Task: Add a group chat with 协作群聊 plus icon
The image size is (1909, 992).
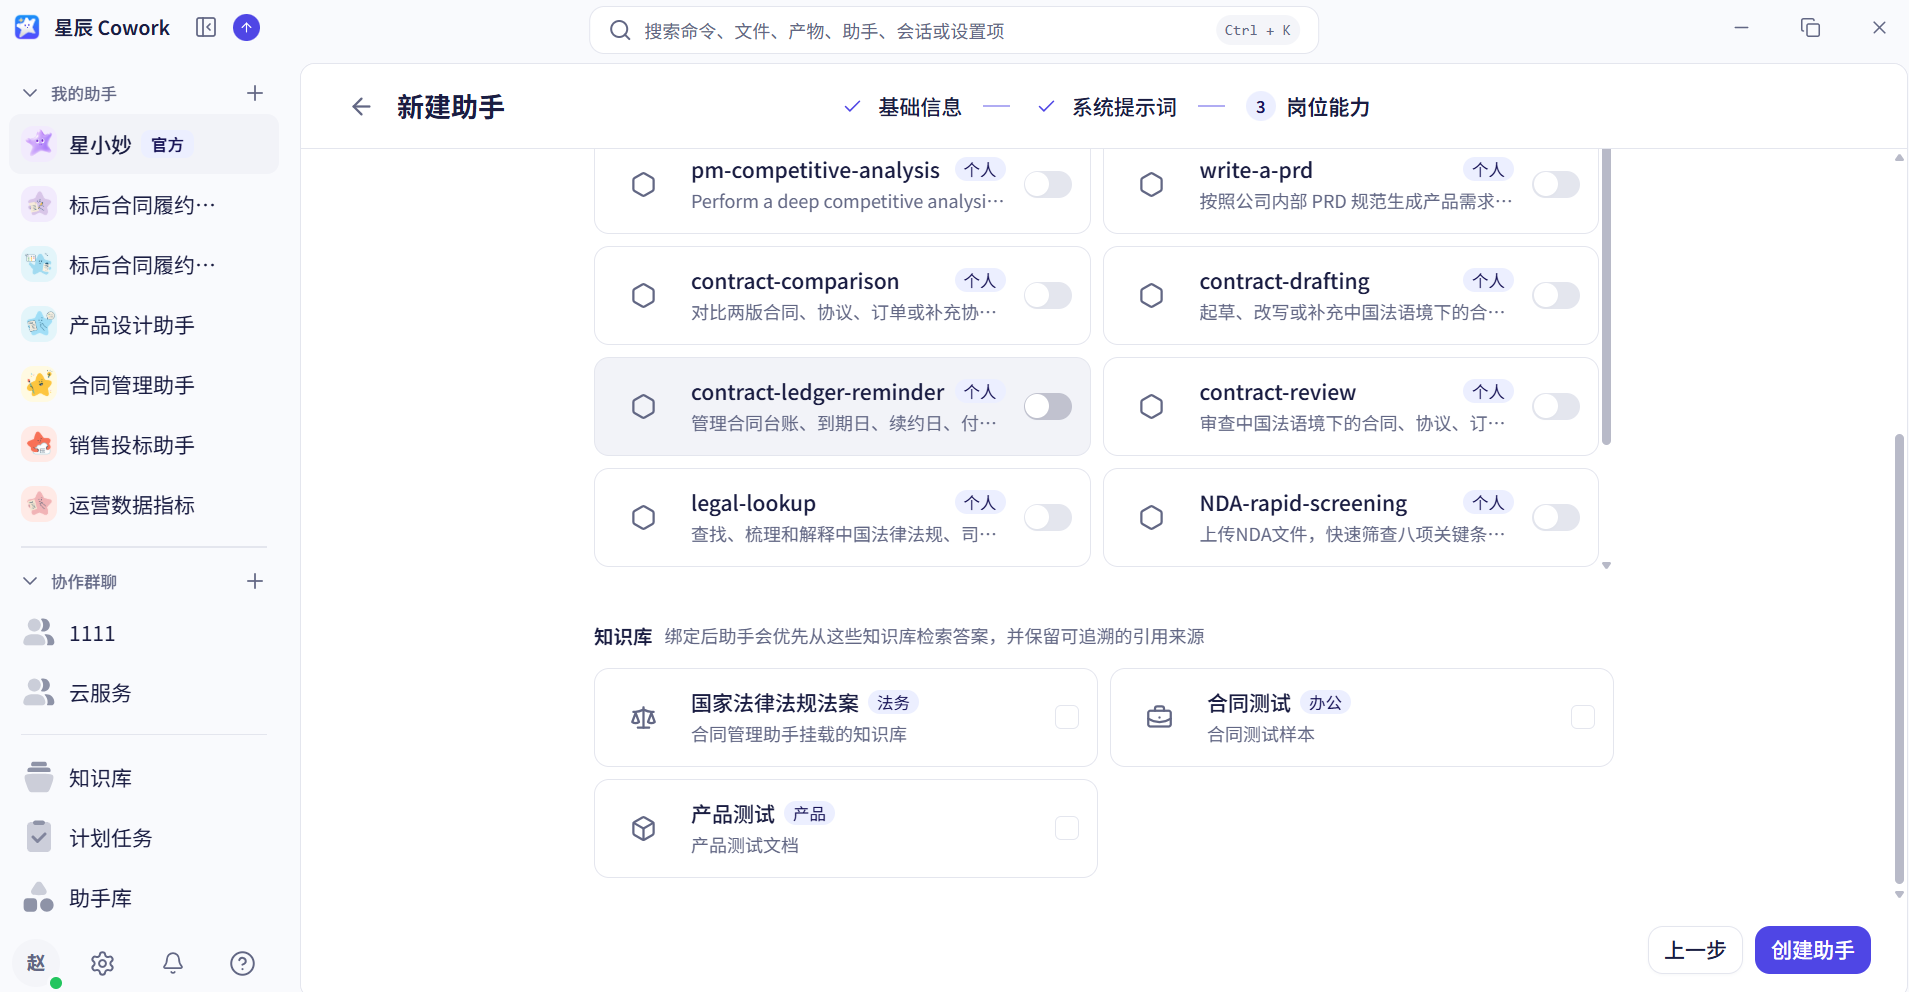Action: pyautogui.click(x=255, y=581)
